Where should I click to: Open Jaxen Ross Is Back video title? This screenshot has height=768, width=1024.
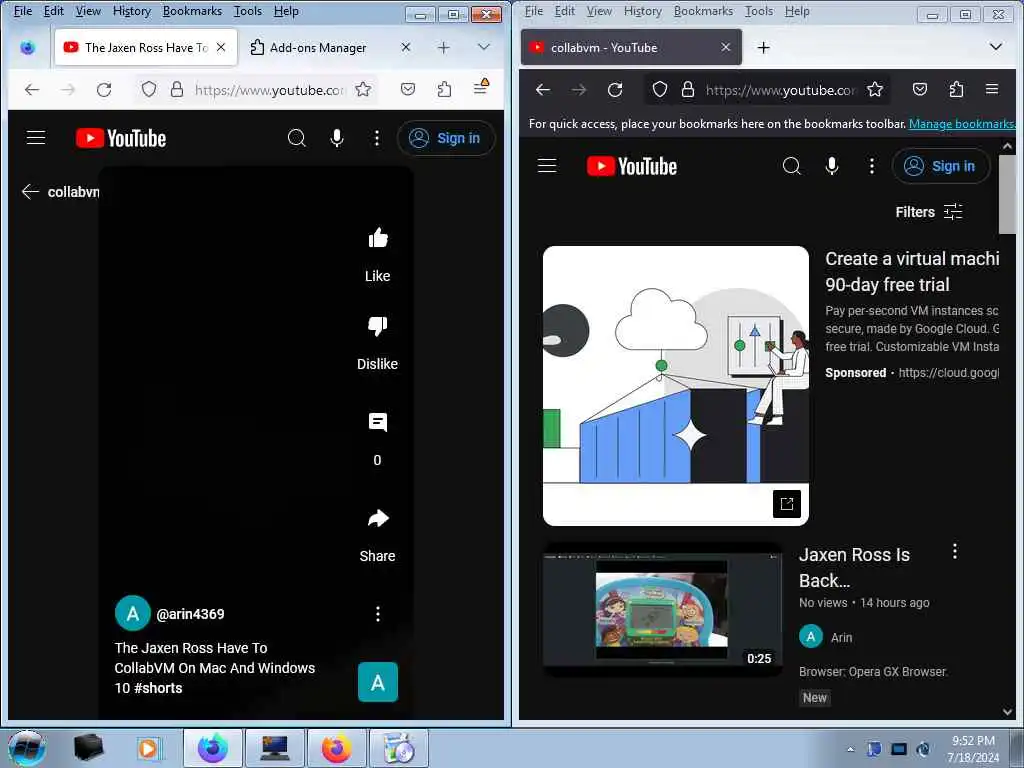(x=854, y=568)
